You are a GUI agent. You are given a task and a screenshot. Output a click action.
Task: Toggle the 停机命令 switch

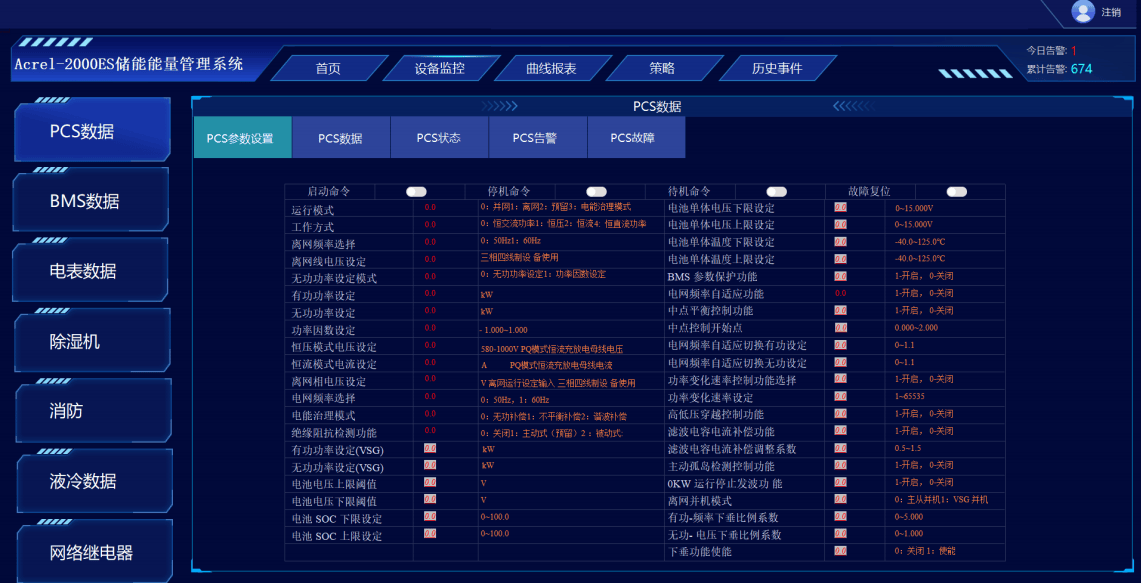[596, 191]
